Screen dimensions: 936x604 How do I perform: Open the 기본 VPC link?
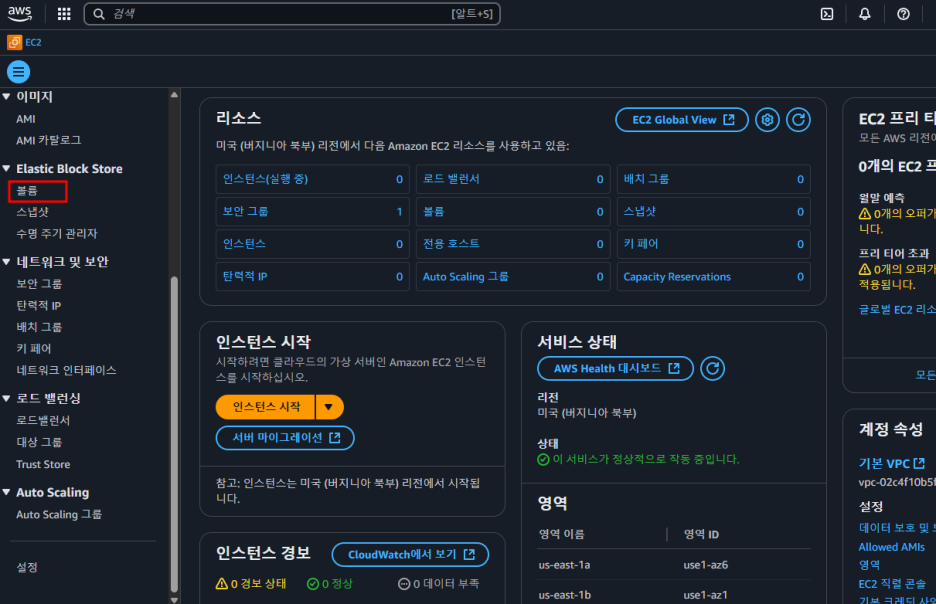tap(892, 463)
